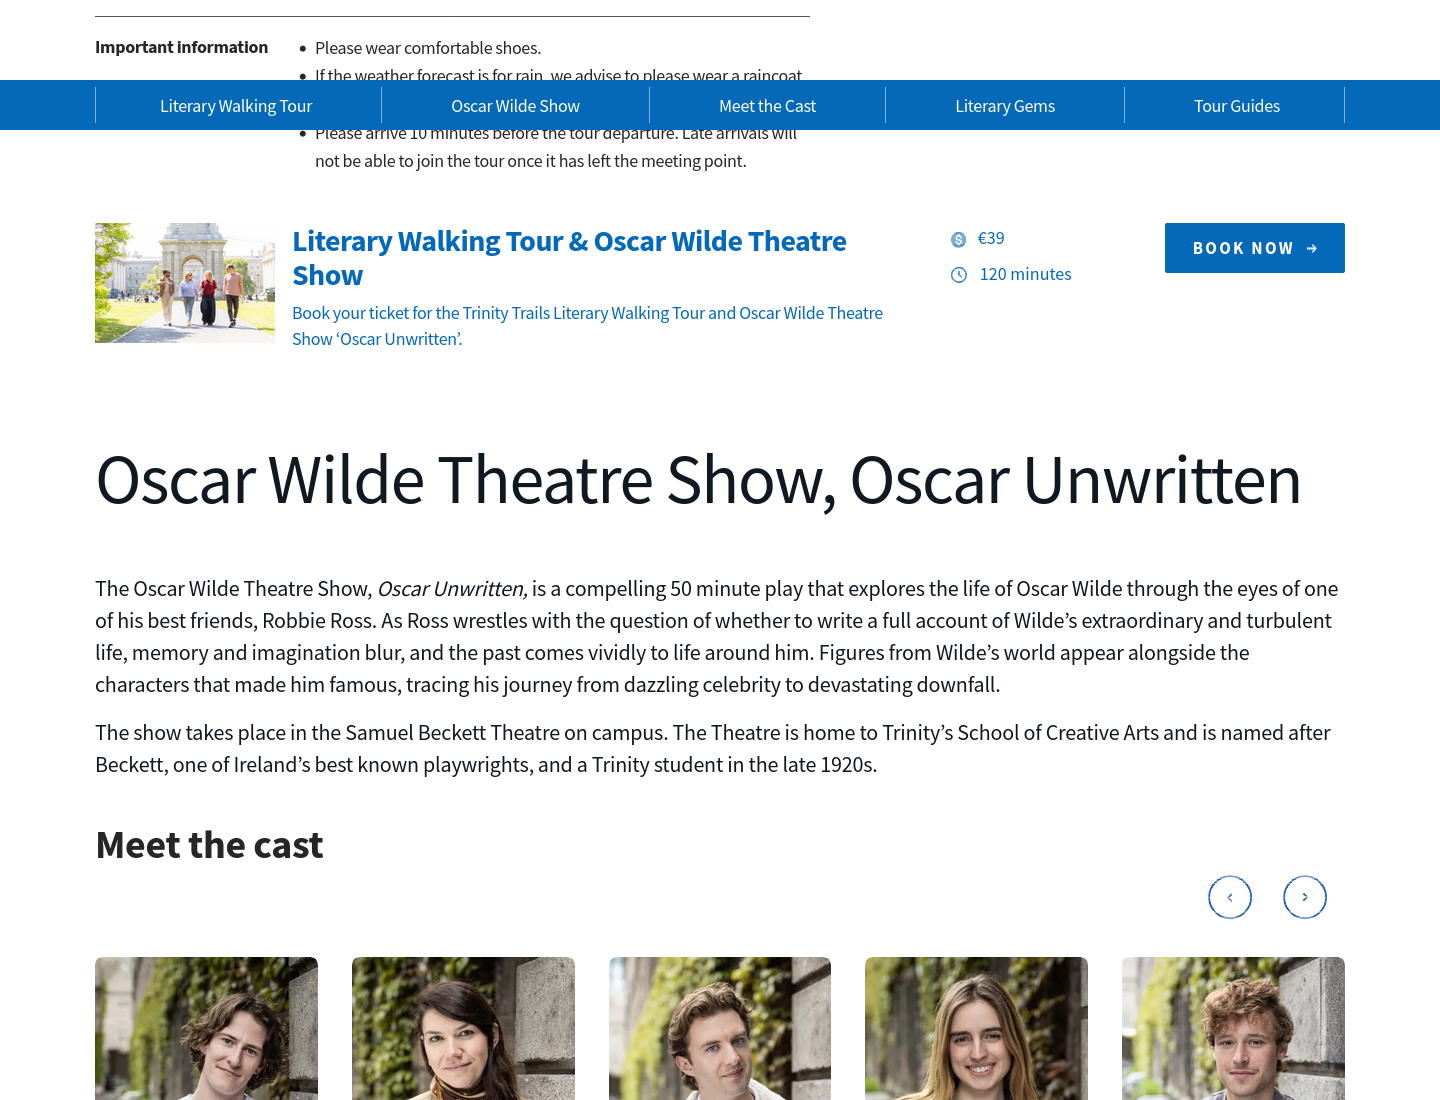The image size is (1440, 1100).
Task: Select the Meet the Cast nav tab
Action: point(767,106)
